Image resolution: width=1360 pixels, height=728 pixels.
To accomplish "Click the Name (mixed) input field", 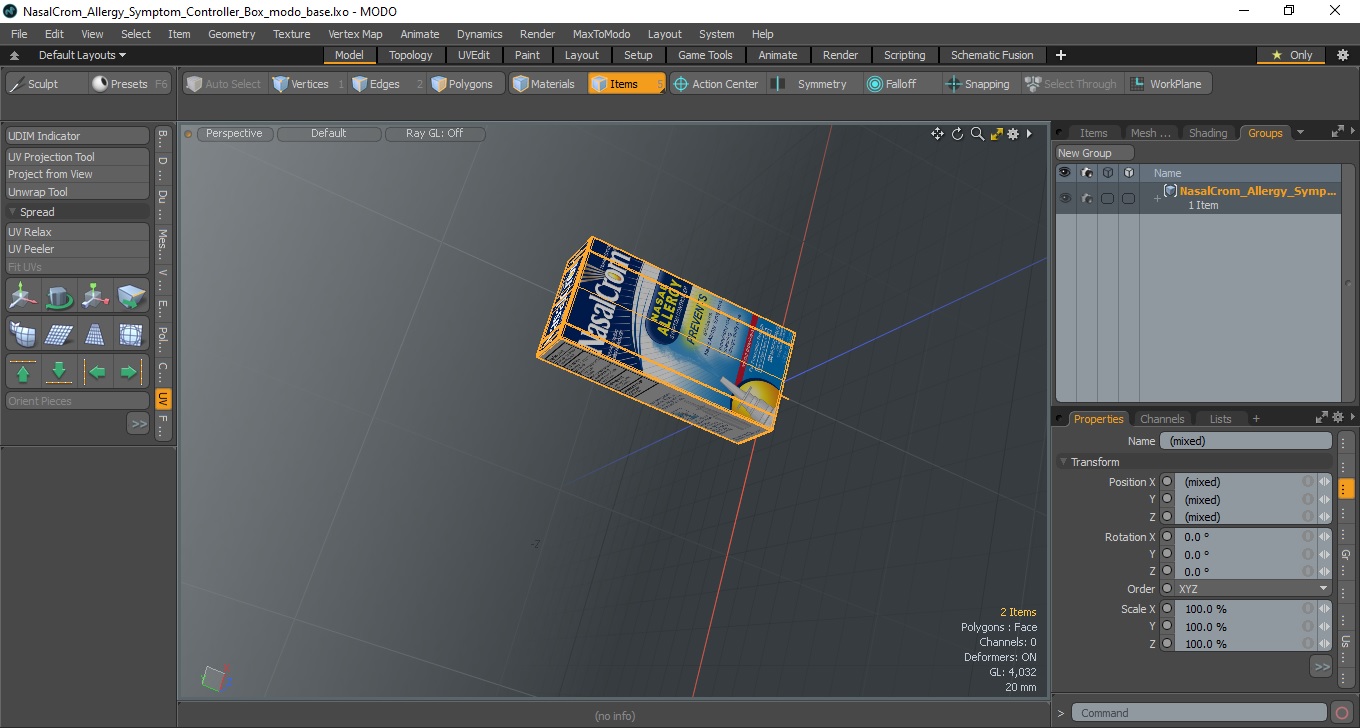I will pos(1245,441).
